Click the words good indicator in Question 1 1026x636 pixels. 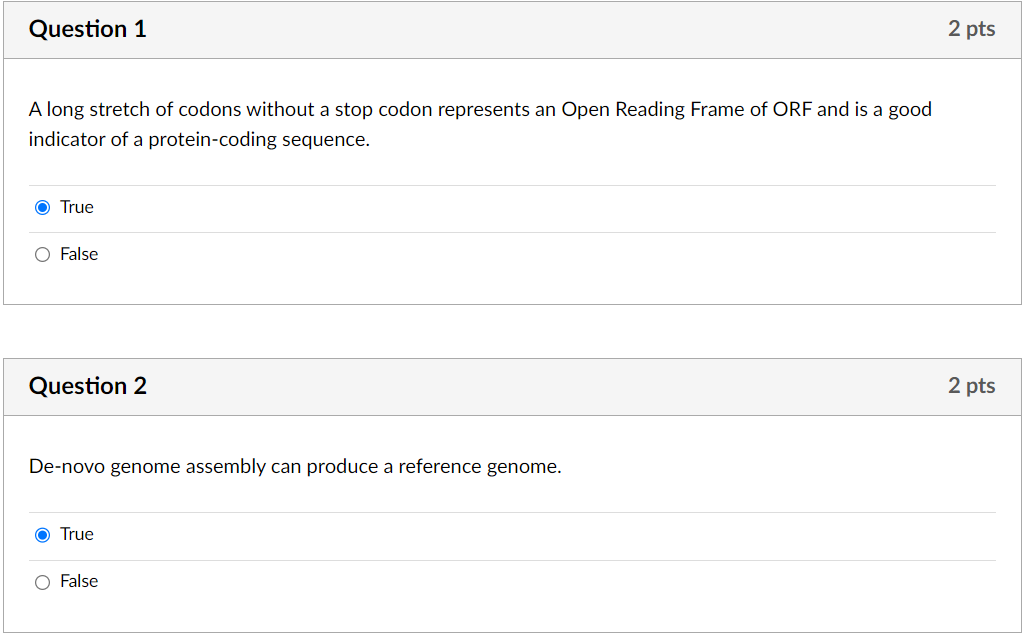pyautogui.click(x=909, y=109)
